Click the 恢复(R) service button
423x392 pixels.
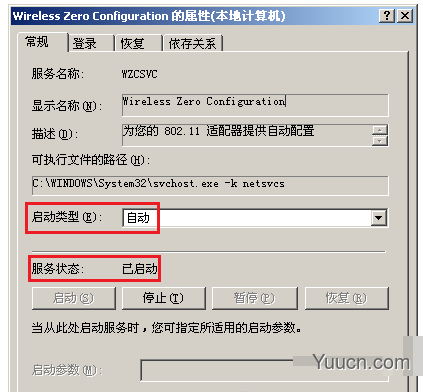pos(347,298)
